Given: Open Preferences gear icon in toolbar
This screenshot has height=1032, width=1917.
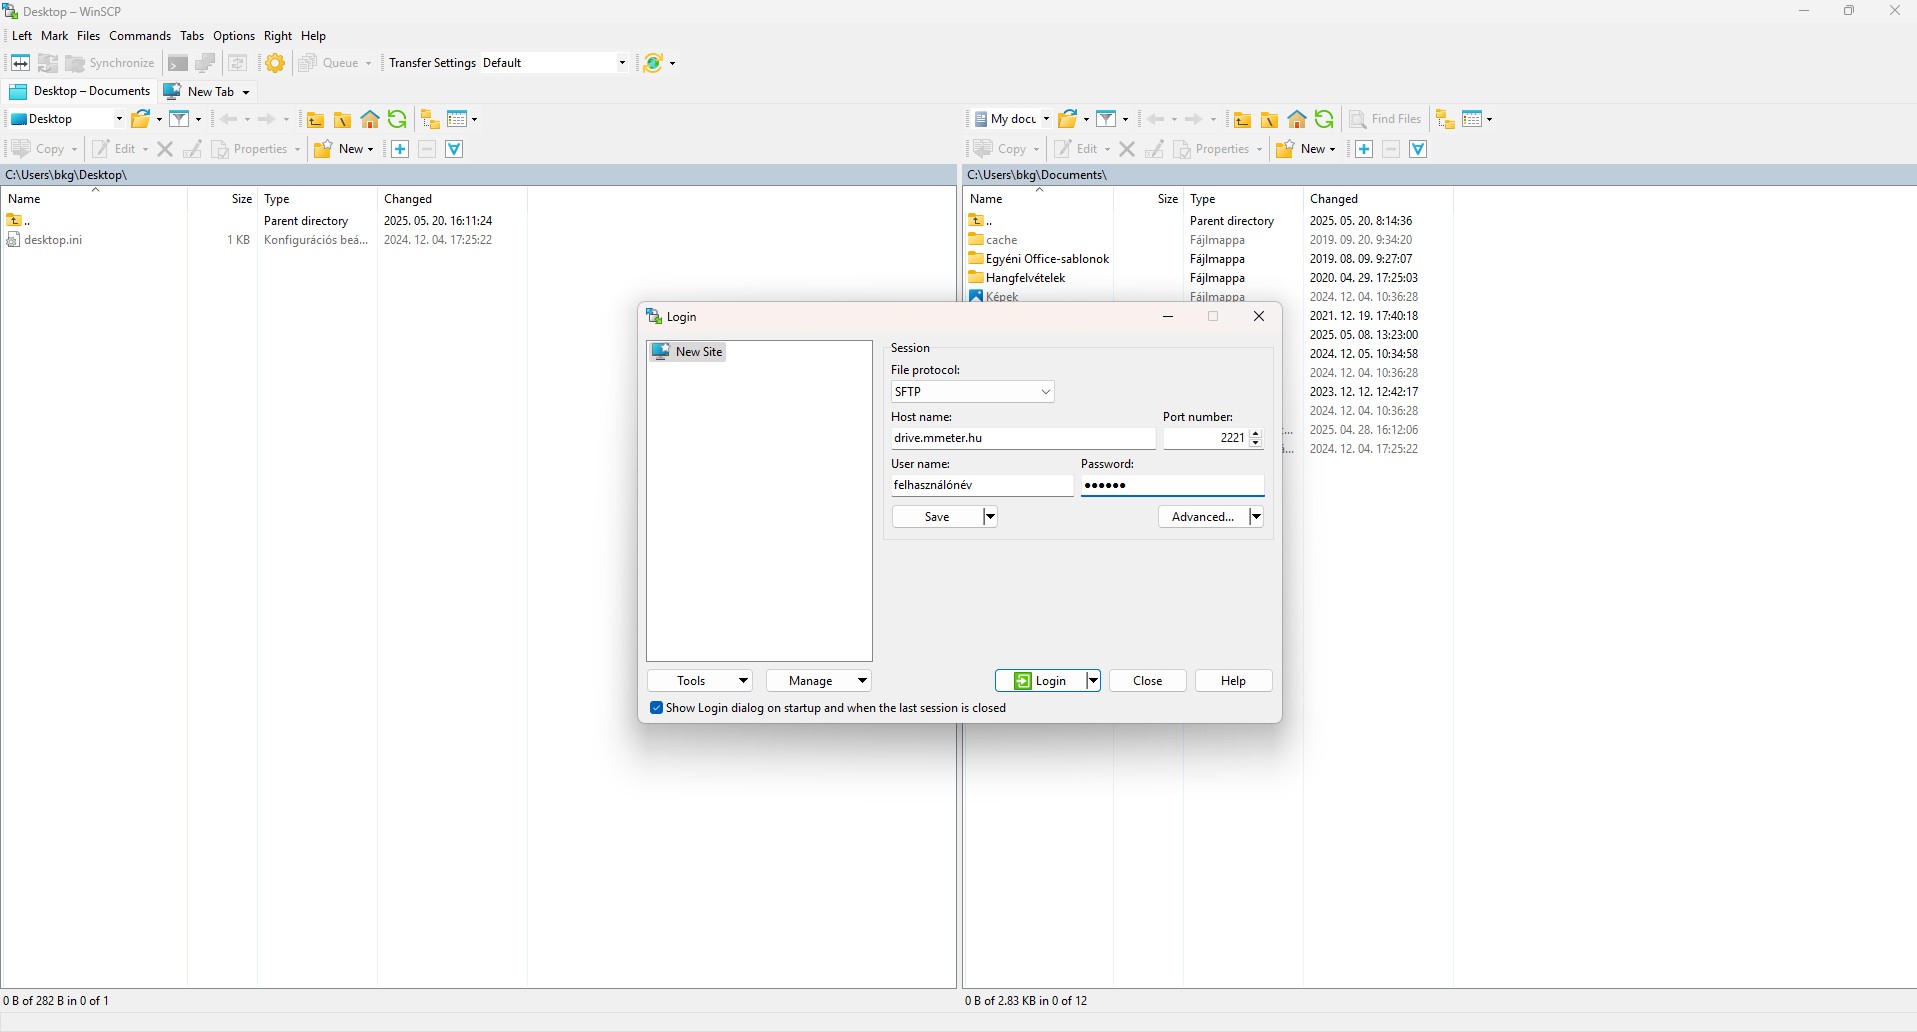Looking at the screenshot, I should tap(275, 63).
